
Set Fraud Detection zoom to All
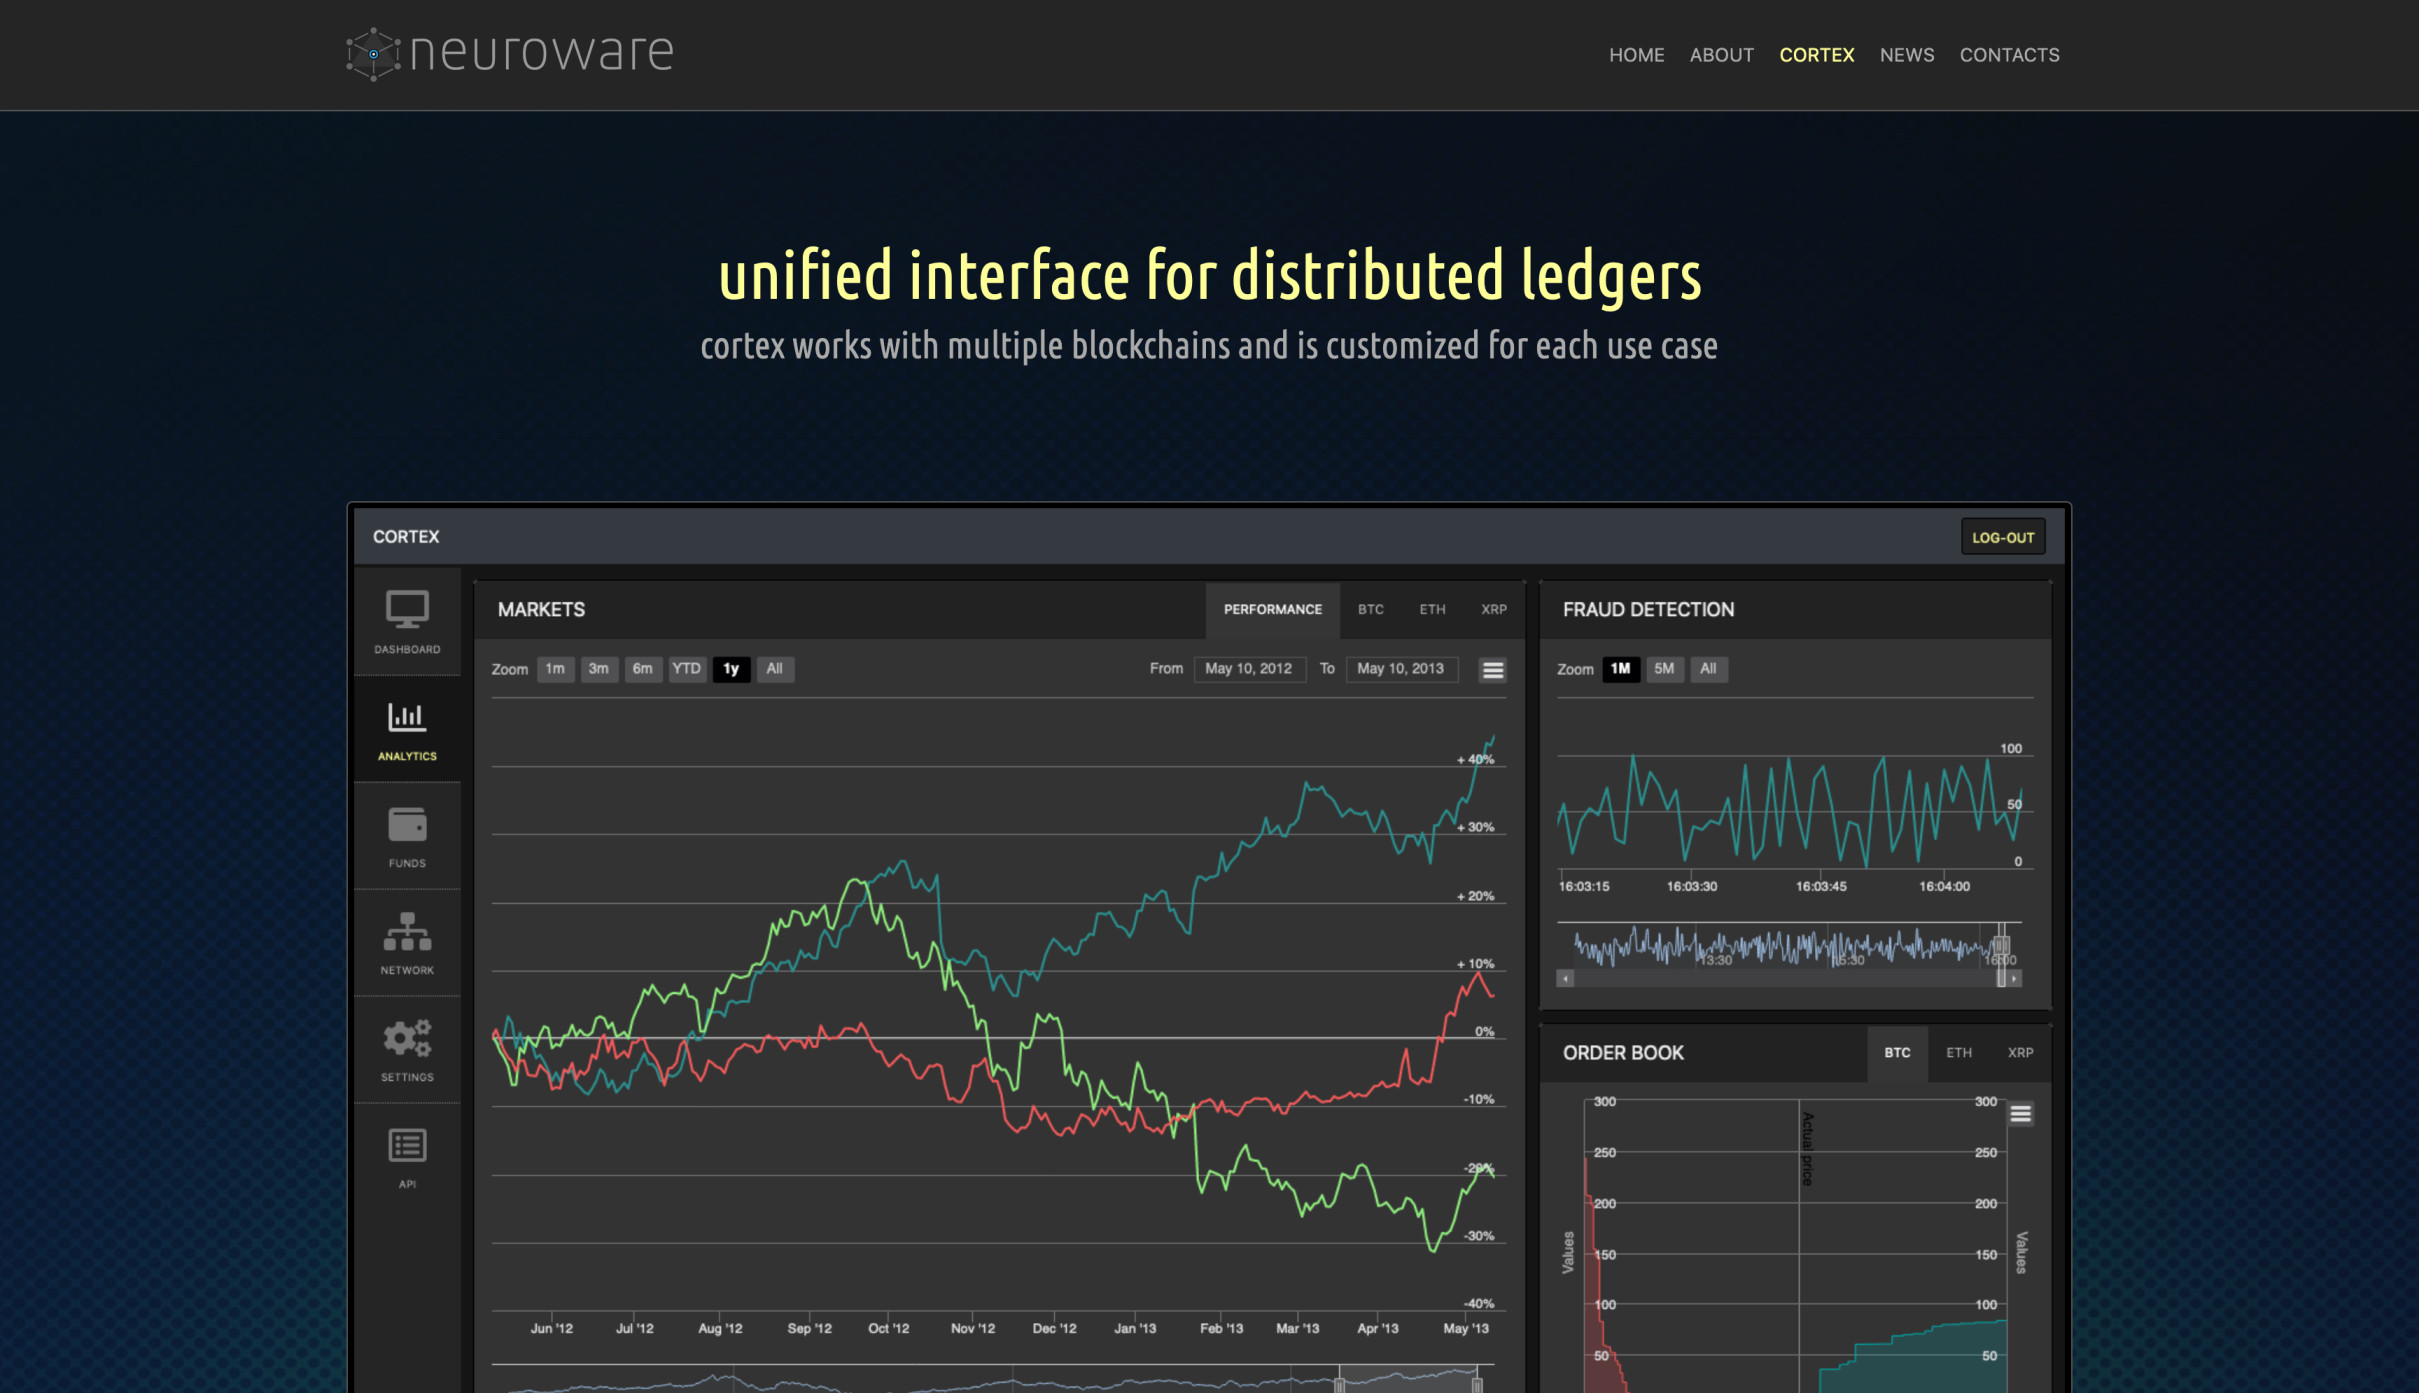pos(1708,669)
